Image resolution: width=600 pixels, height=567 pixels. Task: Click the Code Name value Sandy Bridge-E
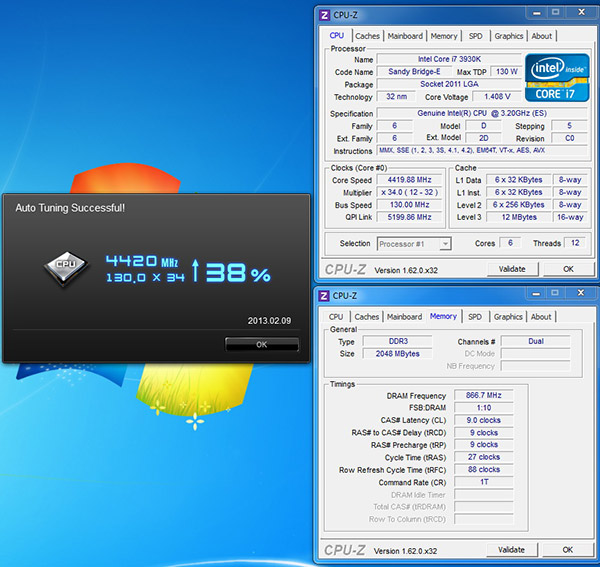pos(414,72)
